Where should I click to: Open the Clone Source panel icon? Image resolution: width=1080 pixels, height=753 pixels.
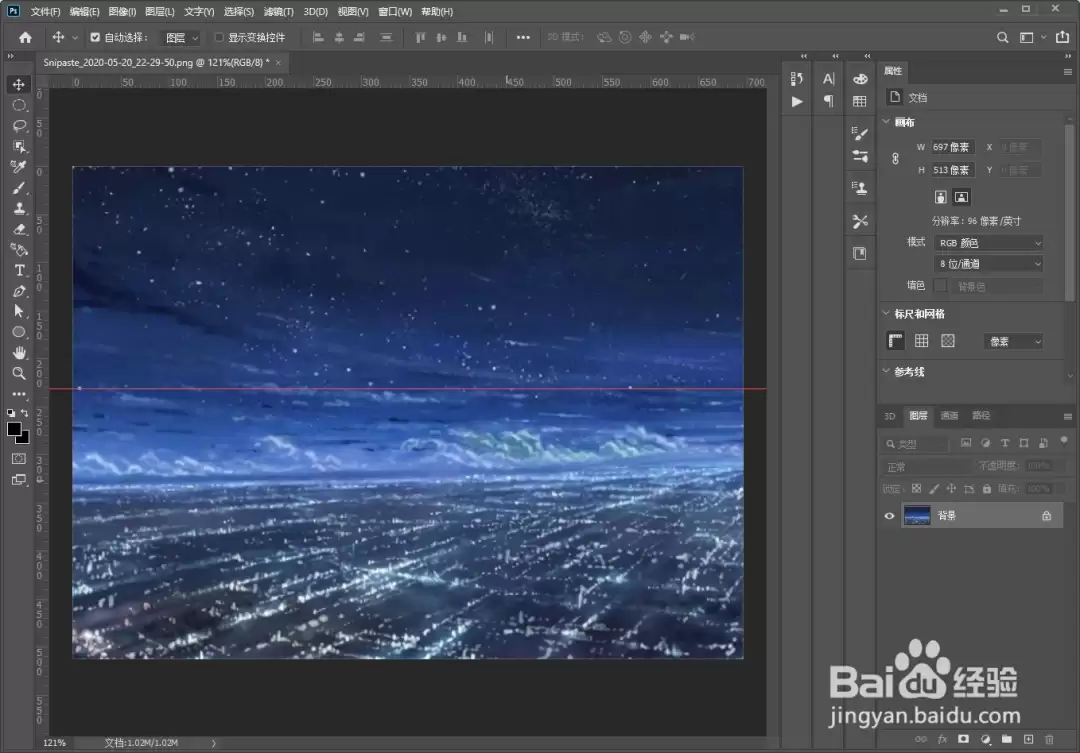tap(860, 187)
